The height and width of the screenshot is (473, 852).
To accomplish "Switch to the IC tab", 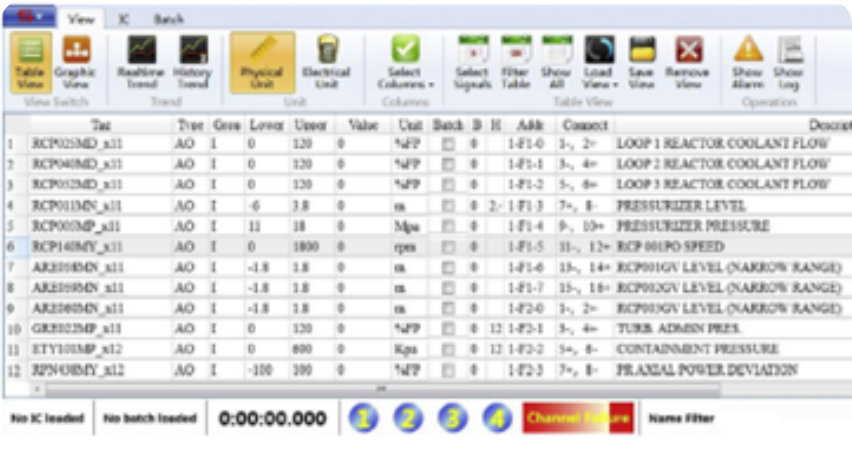I will [122, 19].
